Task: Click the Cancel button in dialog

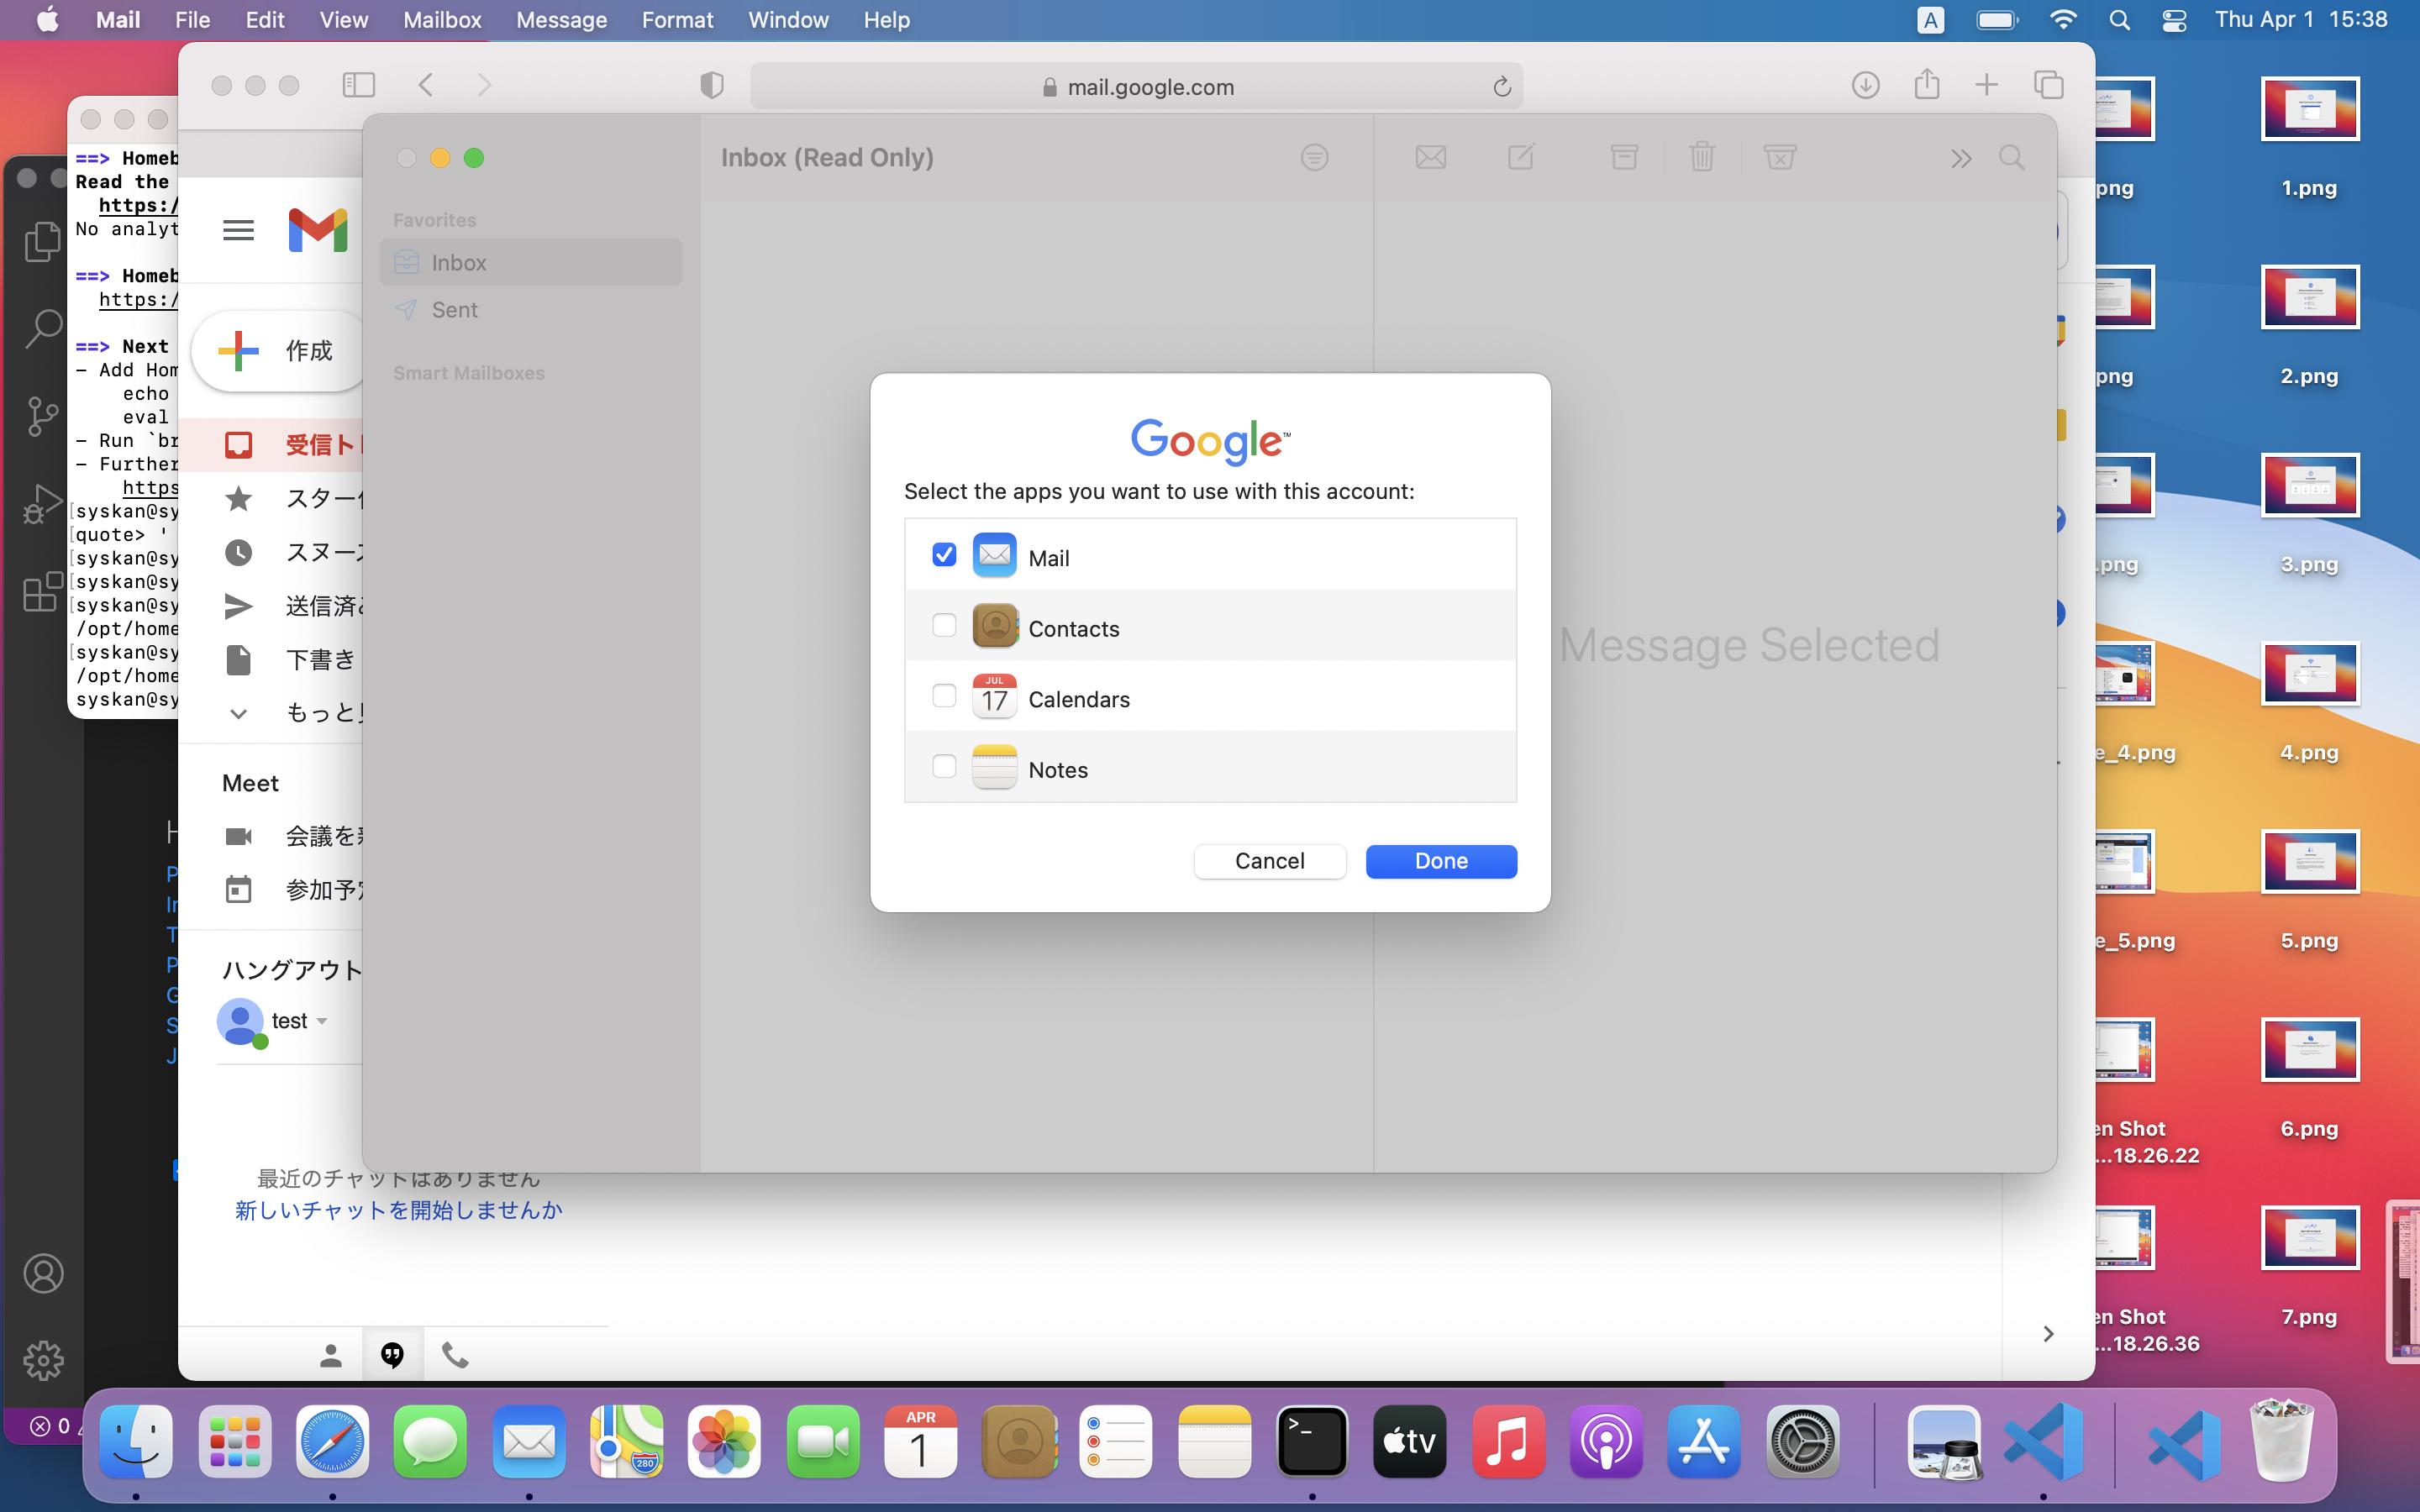Action: tap(1269, 861)
